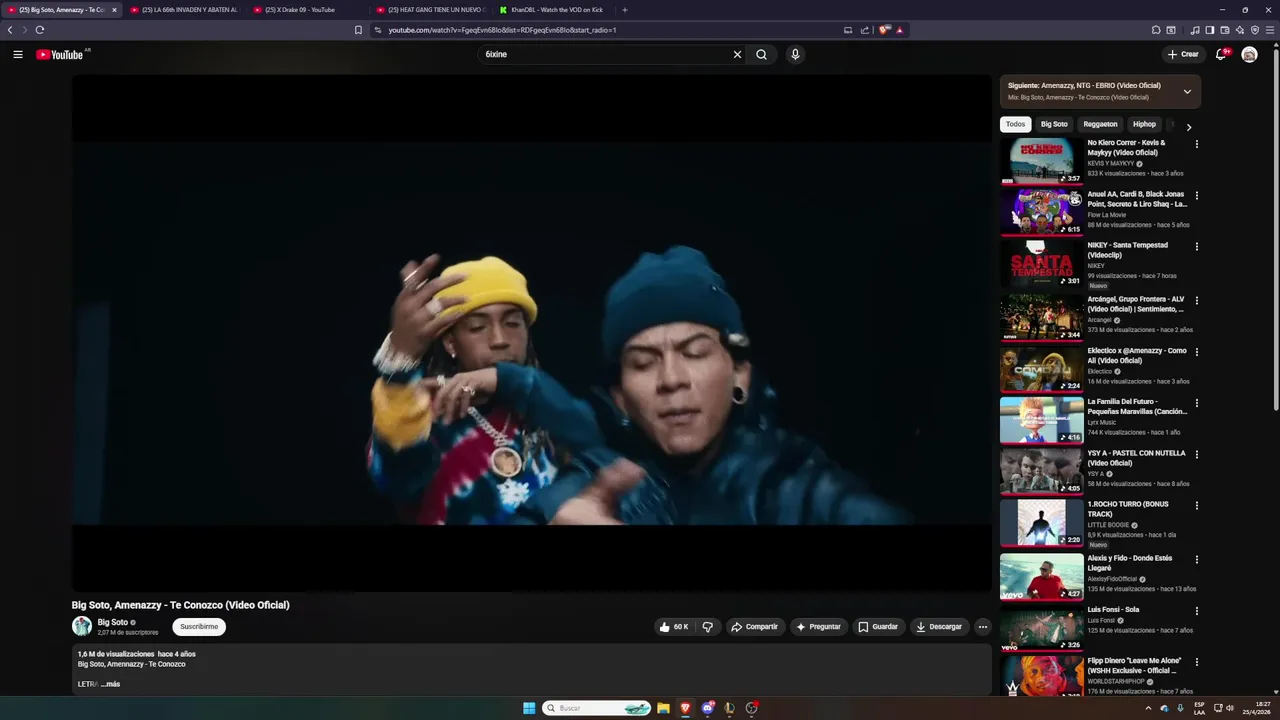The width and height of the screenshot is (1280, 720).
Task: Open options menu for NIKEY Santa Tempestad
Action: tap(1196, 246)
